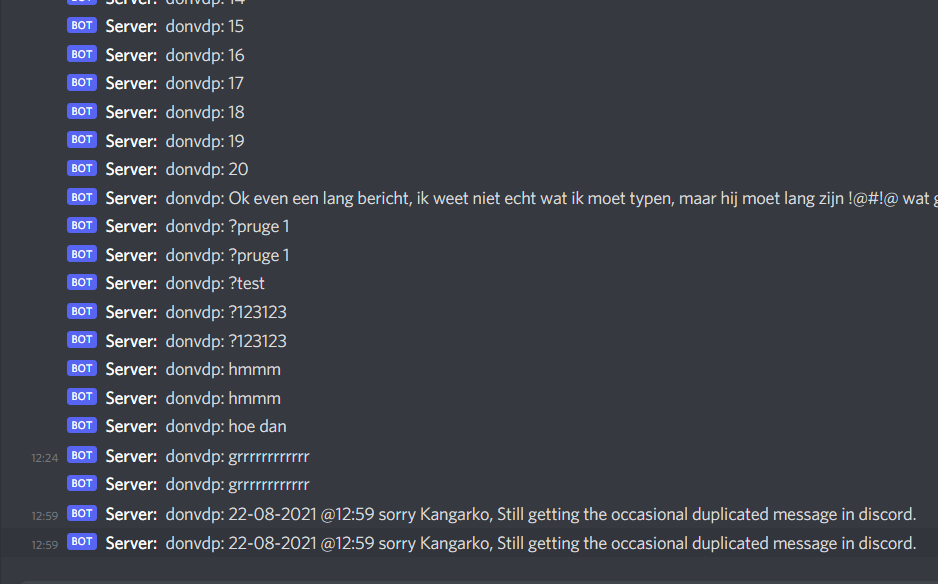Image resolution: width=938 pixels, height=584 pixels.
Task: Click the BOT badge on the topmost visible message
Action: click(81, 2)
